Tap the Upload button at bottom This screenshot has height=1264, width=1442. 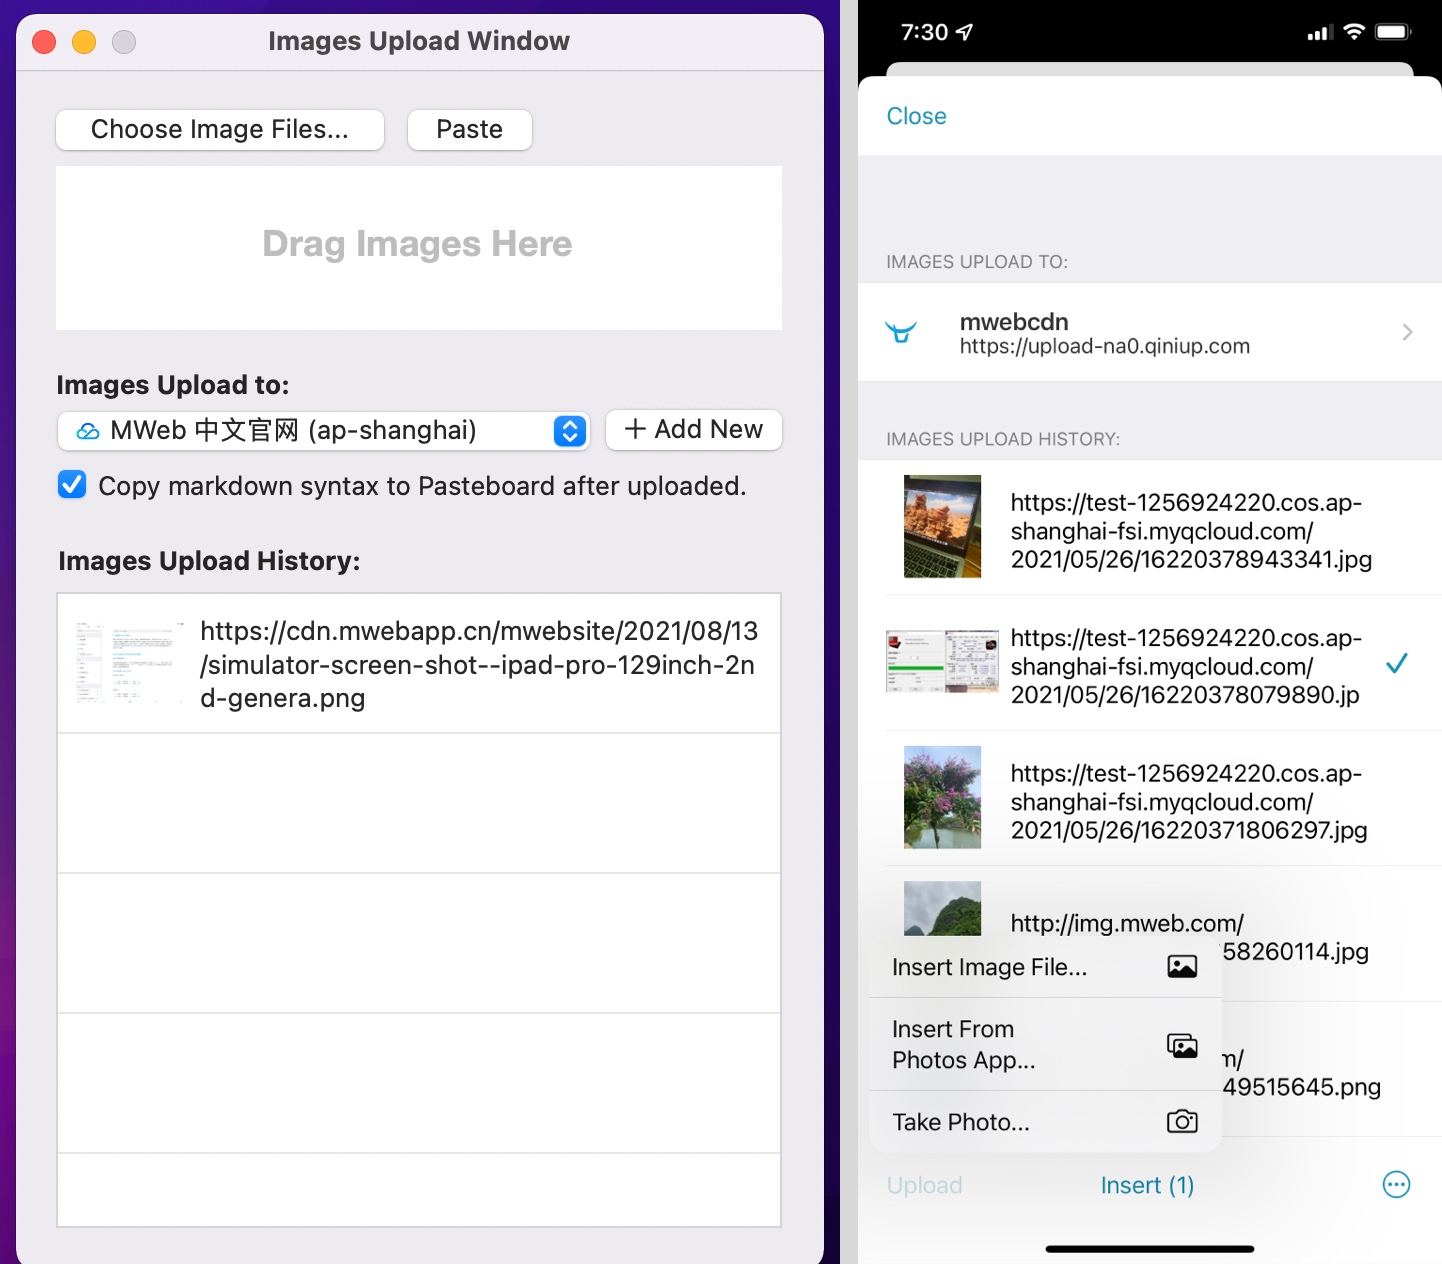pos(924,1185)
